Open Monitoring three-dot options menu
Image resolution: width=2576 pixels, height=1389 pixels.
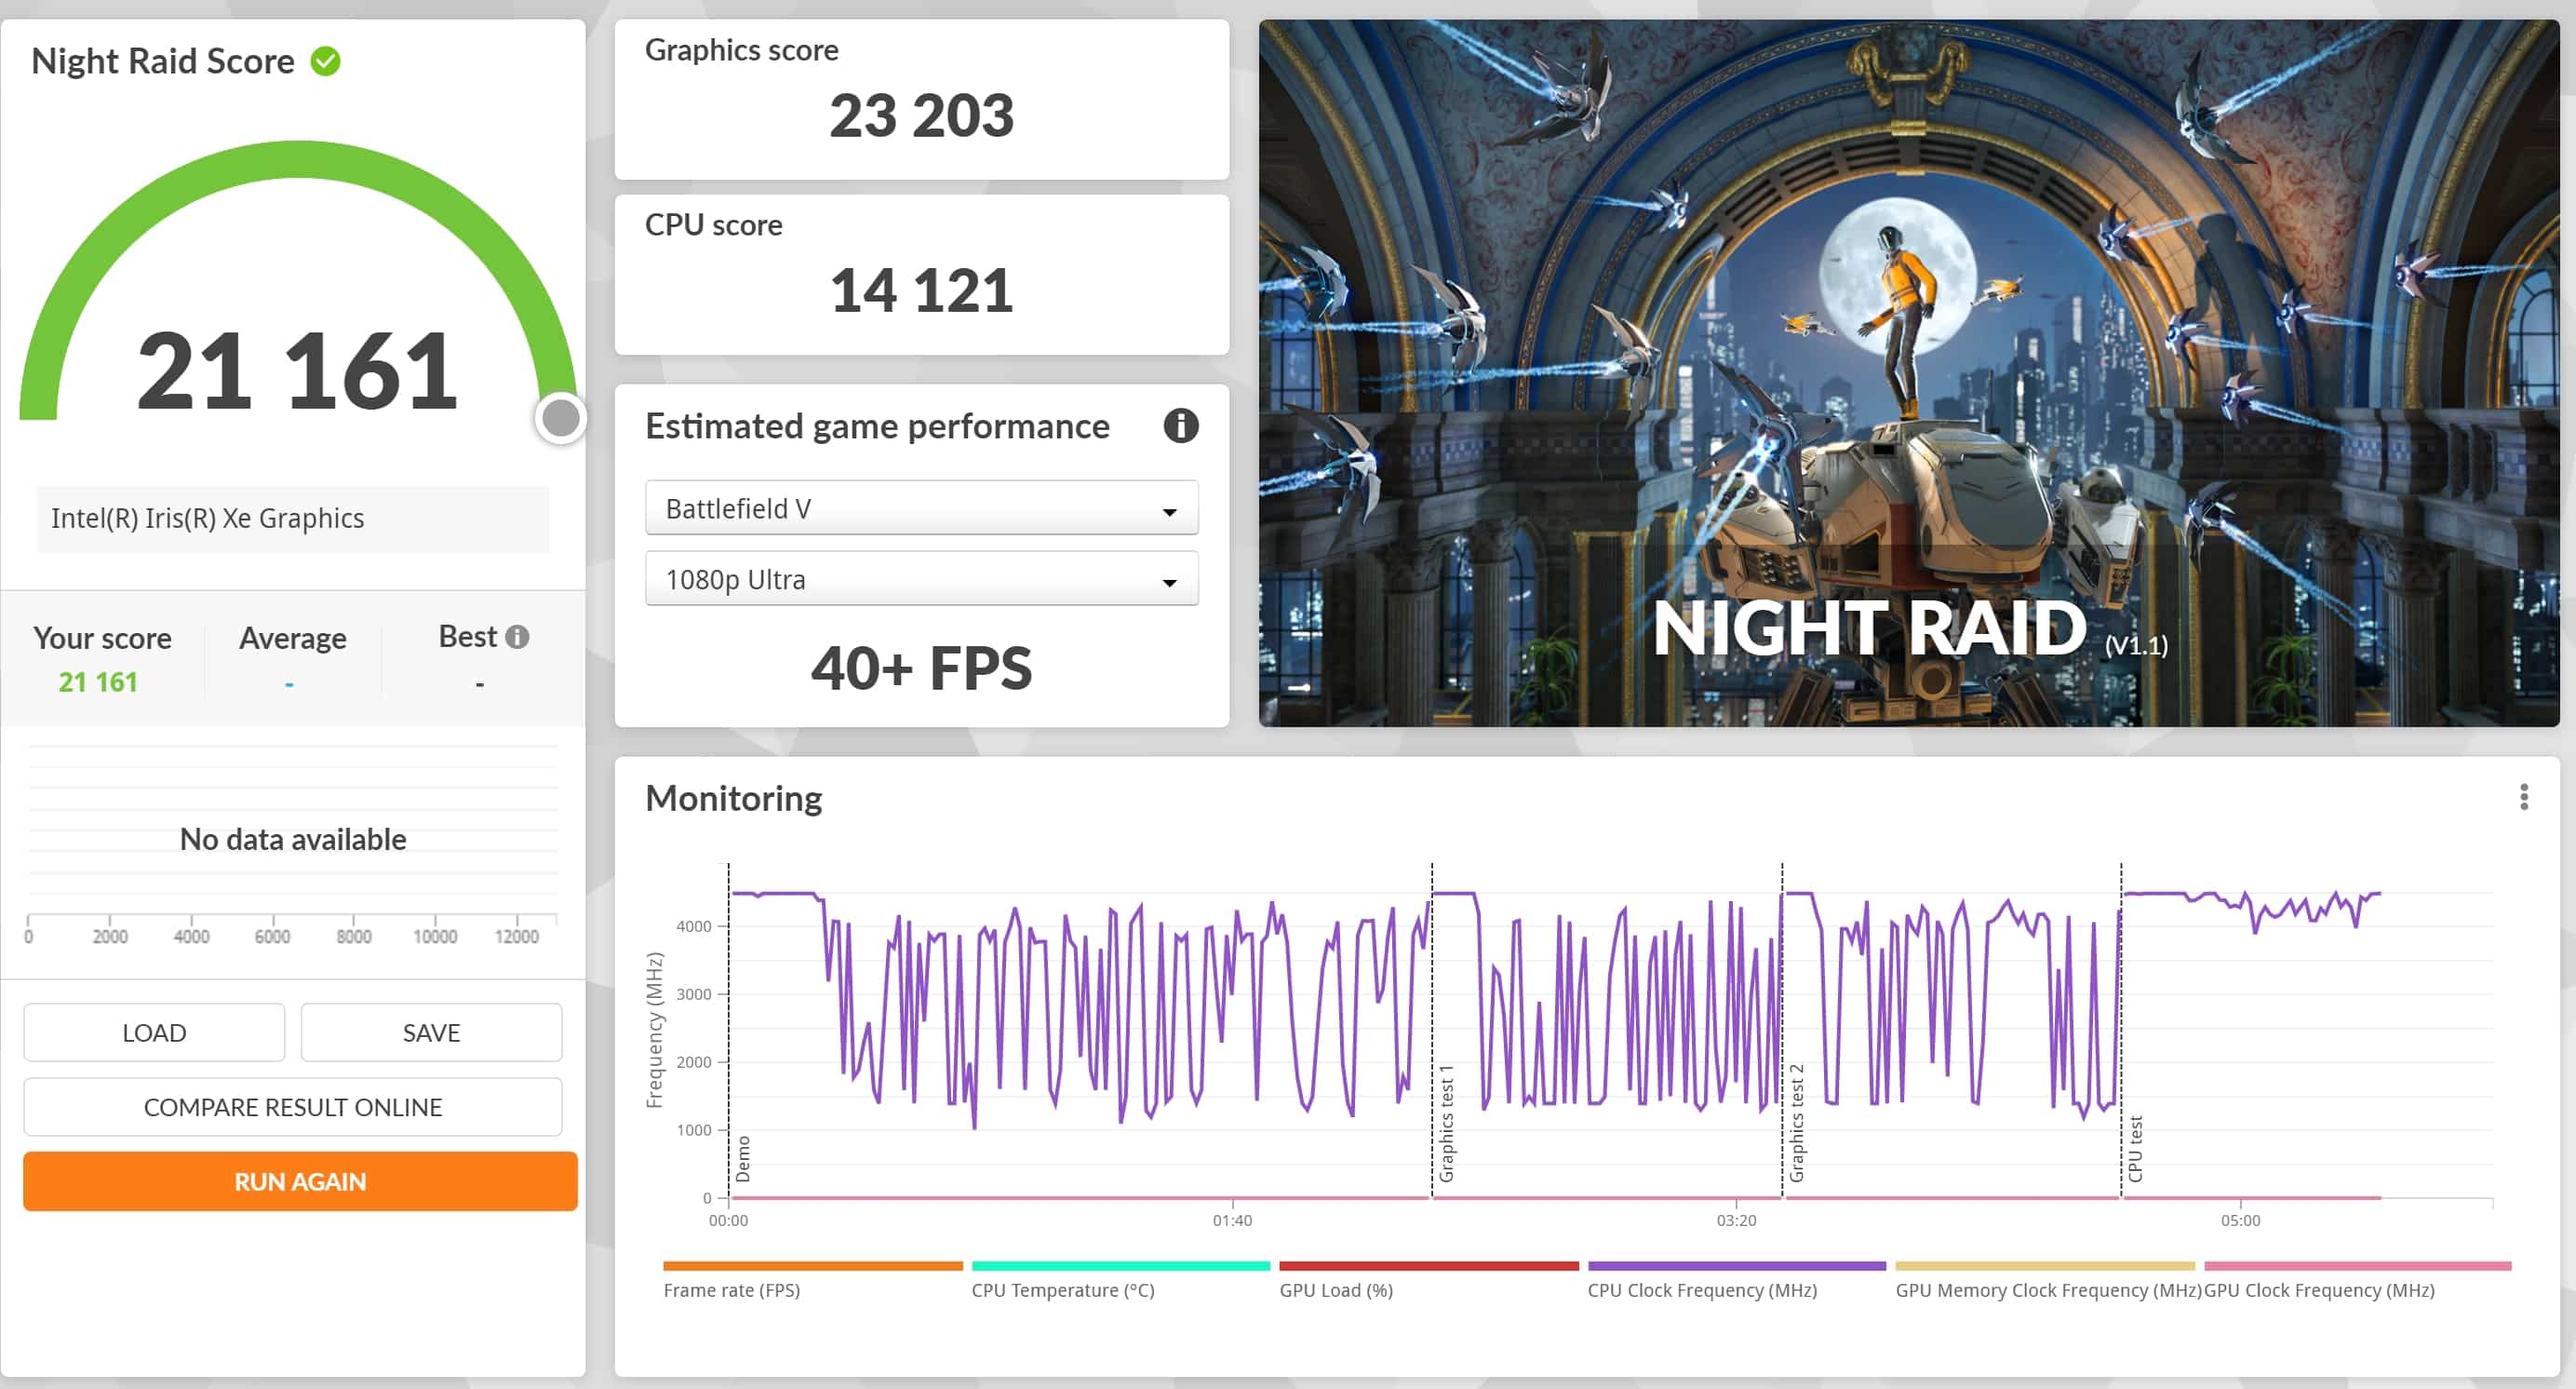point(2523,797)
